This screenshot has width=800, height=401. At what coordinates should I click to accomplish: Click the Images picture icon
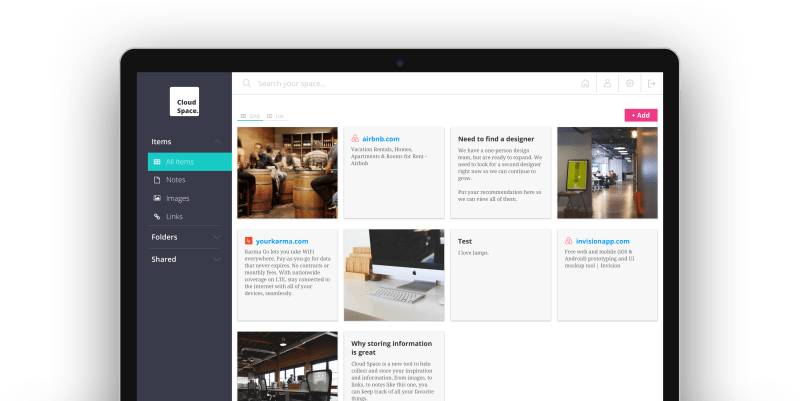click(x=157, y=198)
